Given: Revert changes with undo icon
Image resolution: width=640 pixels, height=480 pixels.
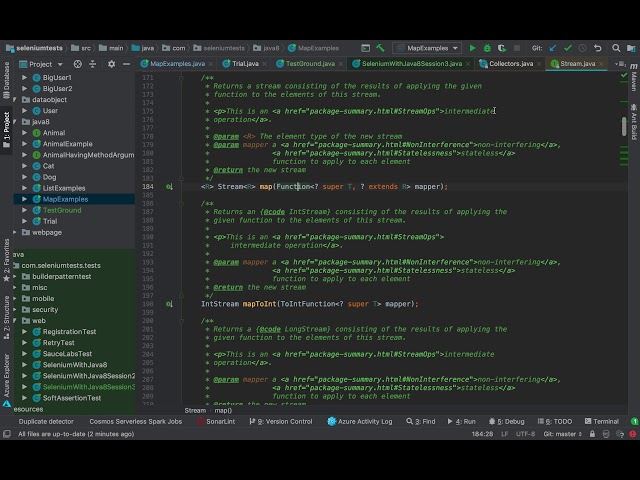Looking at the screenshot, I should 598,48.
